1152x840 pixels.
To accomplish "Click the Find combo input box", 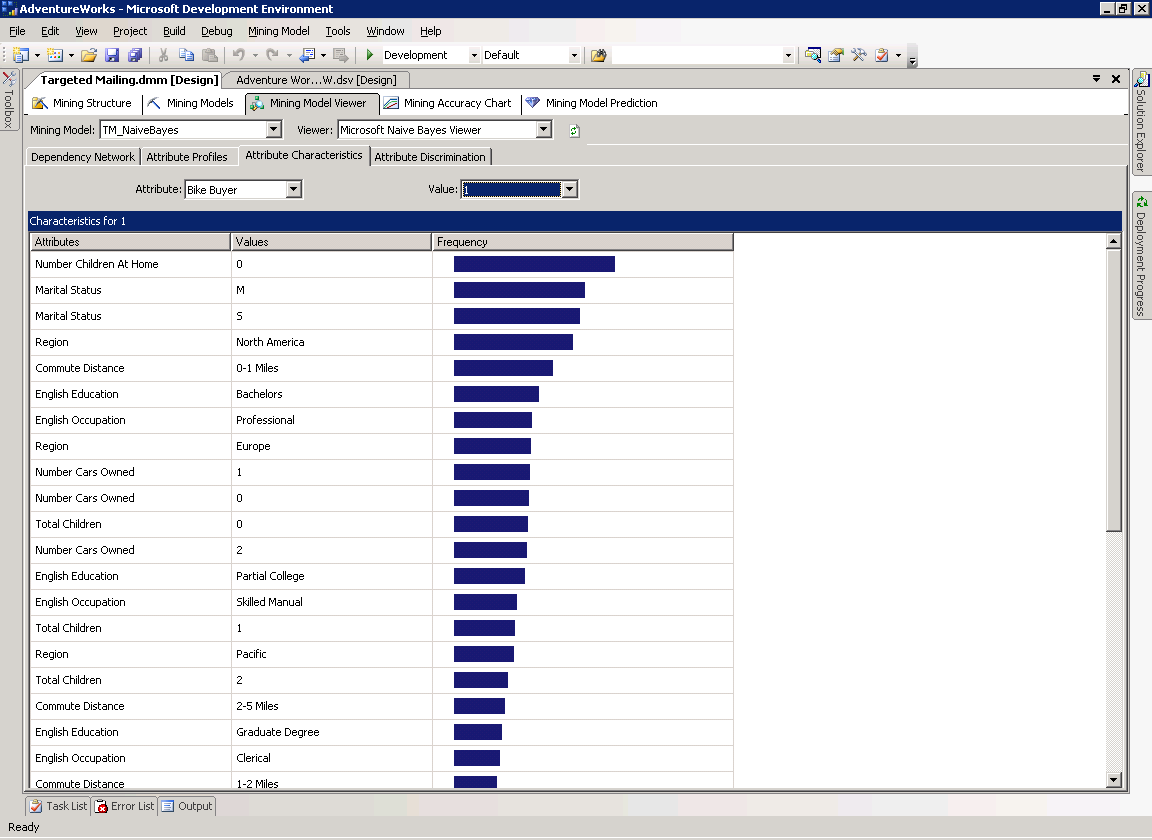I will (698, 55).
